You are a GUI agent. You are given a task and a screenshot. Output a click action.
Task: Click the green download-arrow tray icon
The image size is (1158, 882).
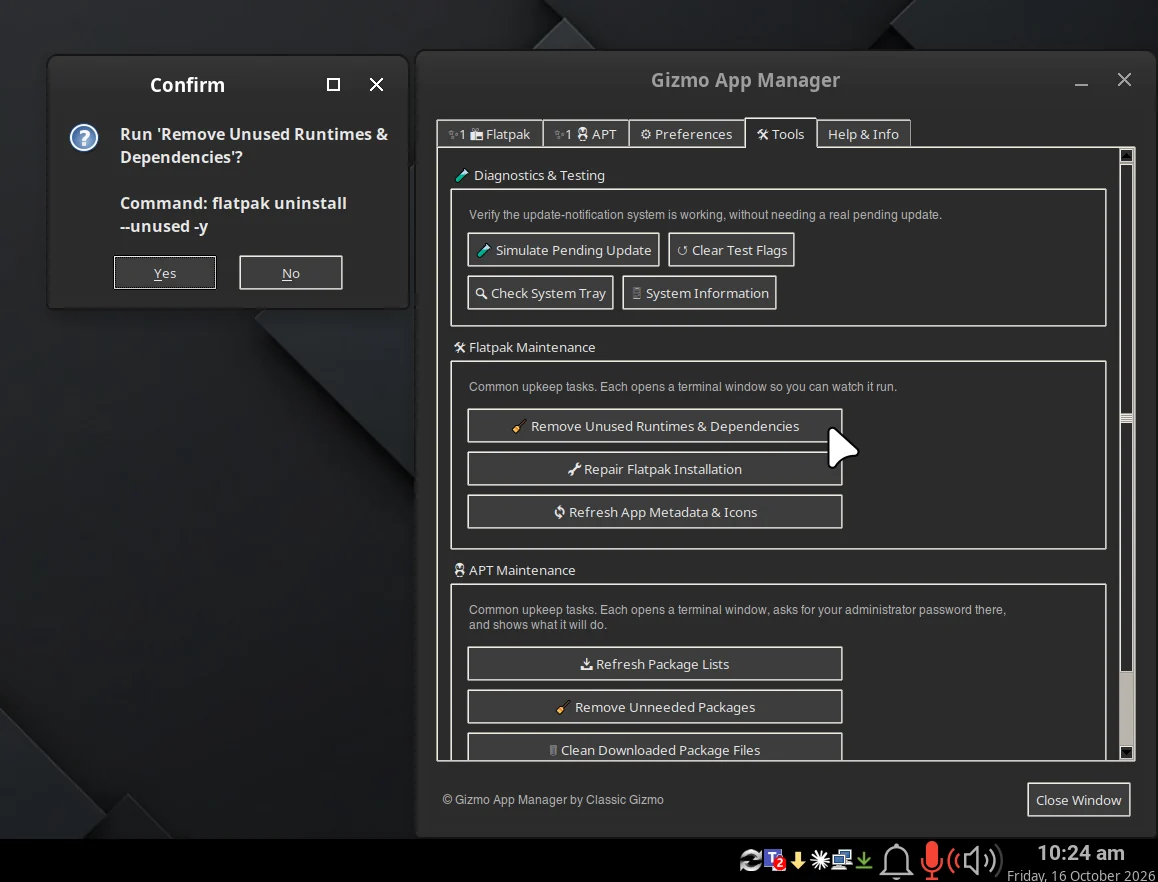(863, 860)
